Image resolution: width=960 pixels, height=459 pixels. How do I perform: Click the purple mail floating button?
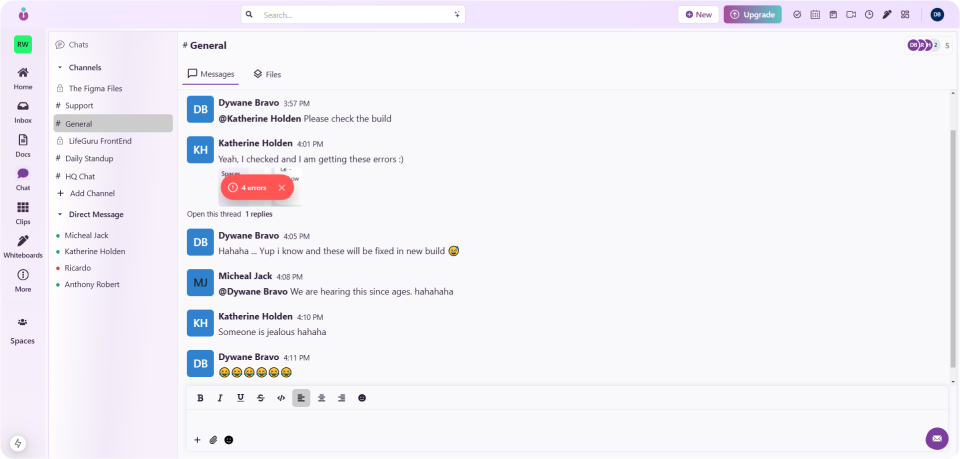coord(937,438)
